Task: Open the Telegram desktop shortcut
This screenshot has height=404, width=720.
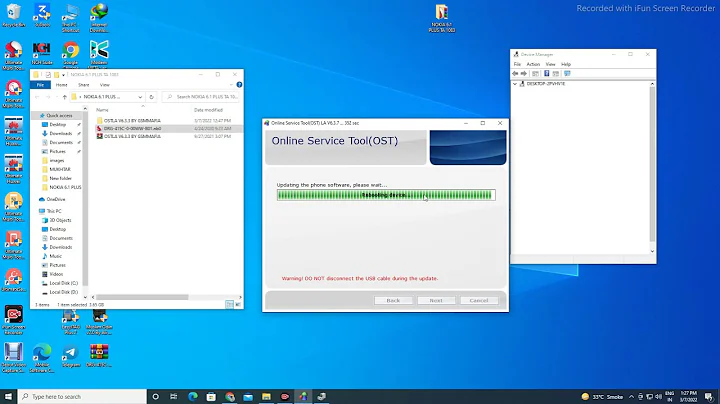Action: click(71, 356)
